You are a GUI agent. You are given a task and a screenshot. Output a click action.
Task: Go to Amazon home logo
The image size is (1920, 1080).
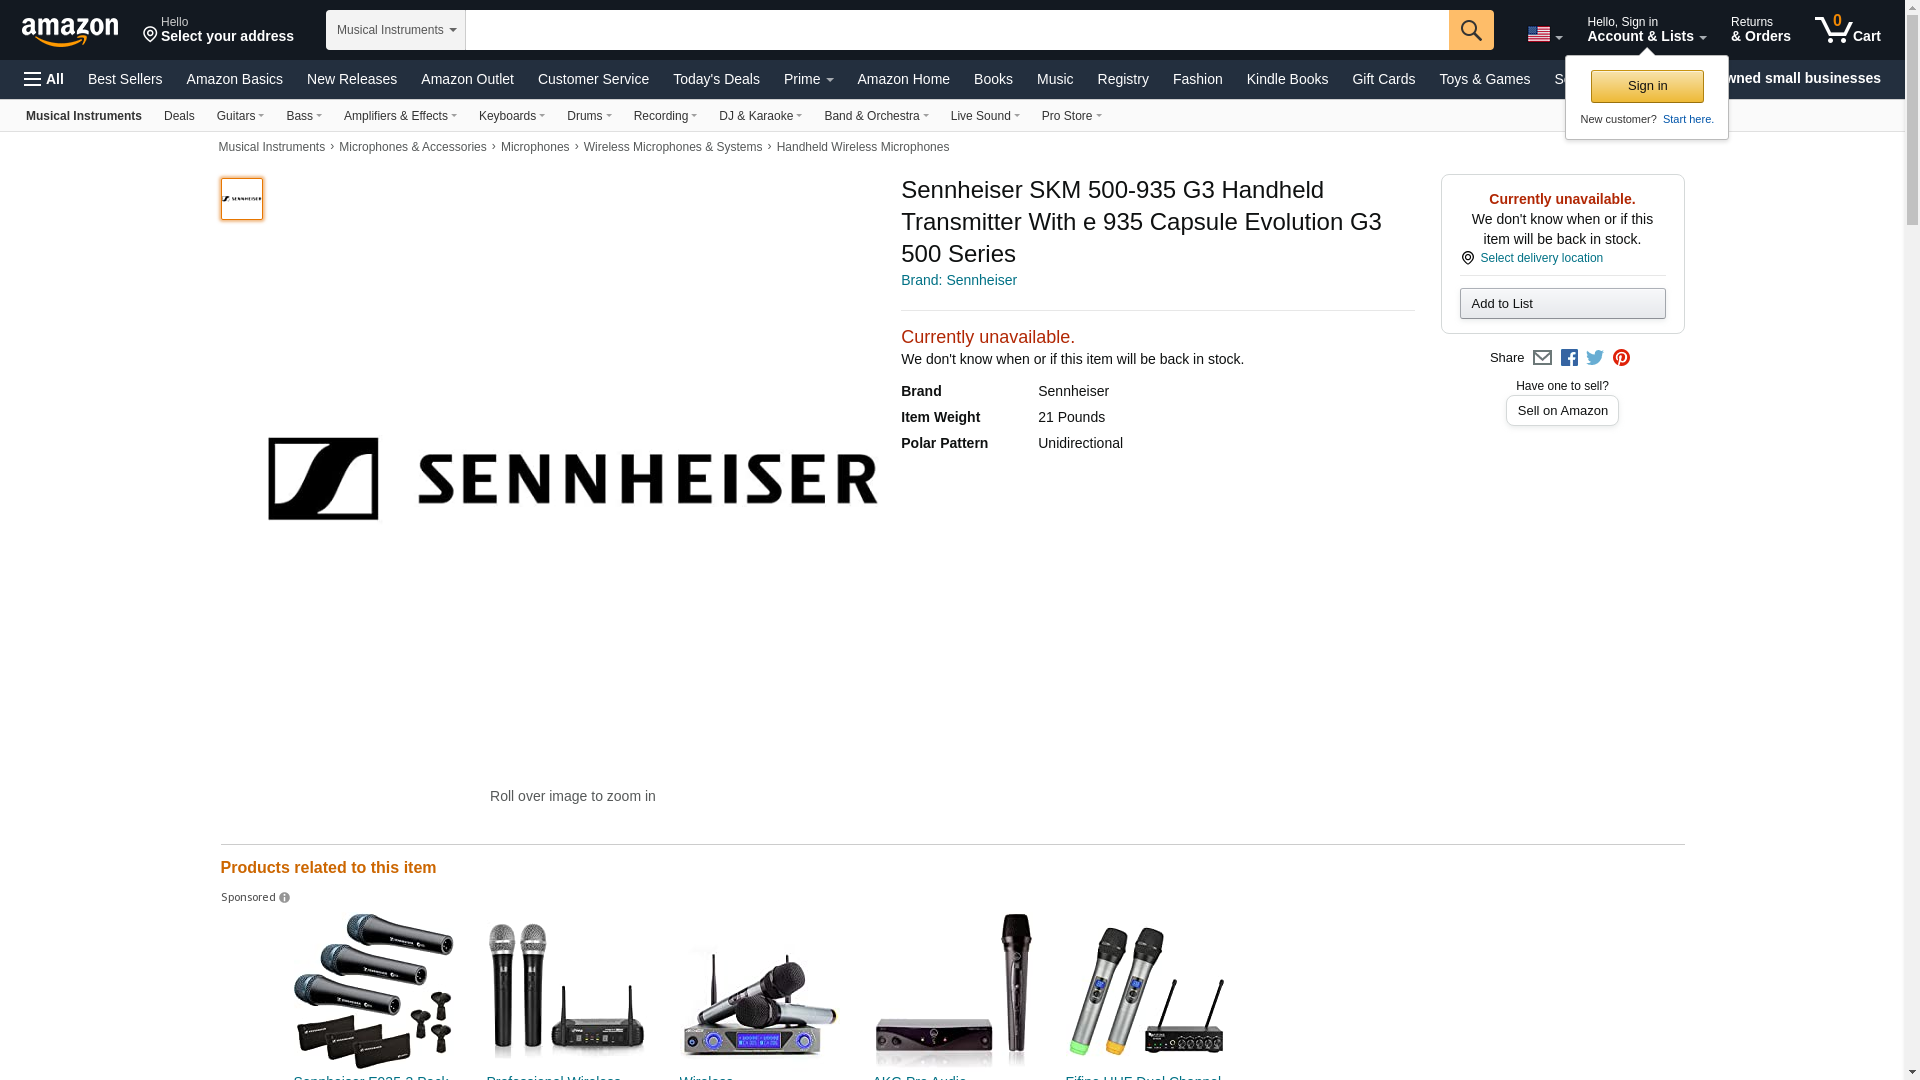pos(70,31)
